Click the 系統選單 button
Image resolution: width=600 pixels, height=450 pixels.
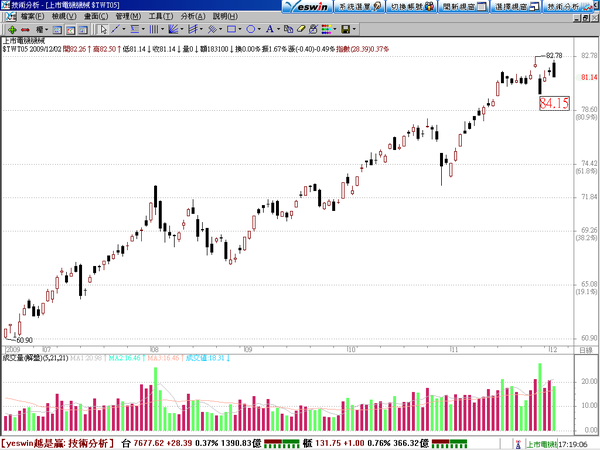[359, 7]
